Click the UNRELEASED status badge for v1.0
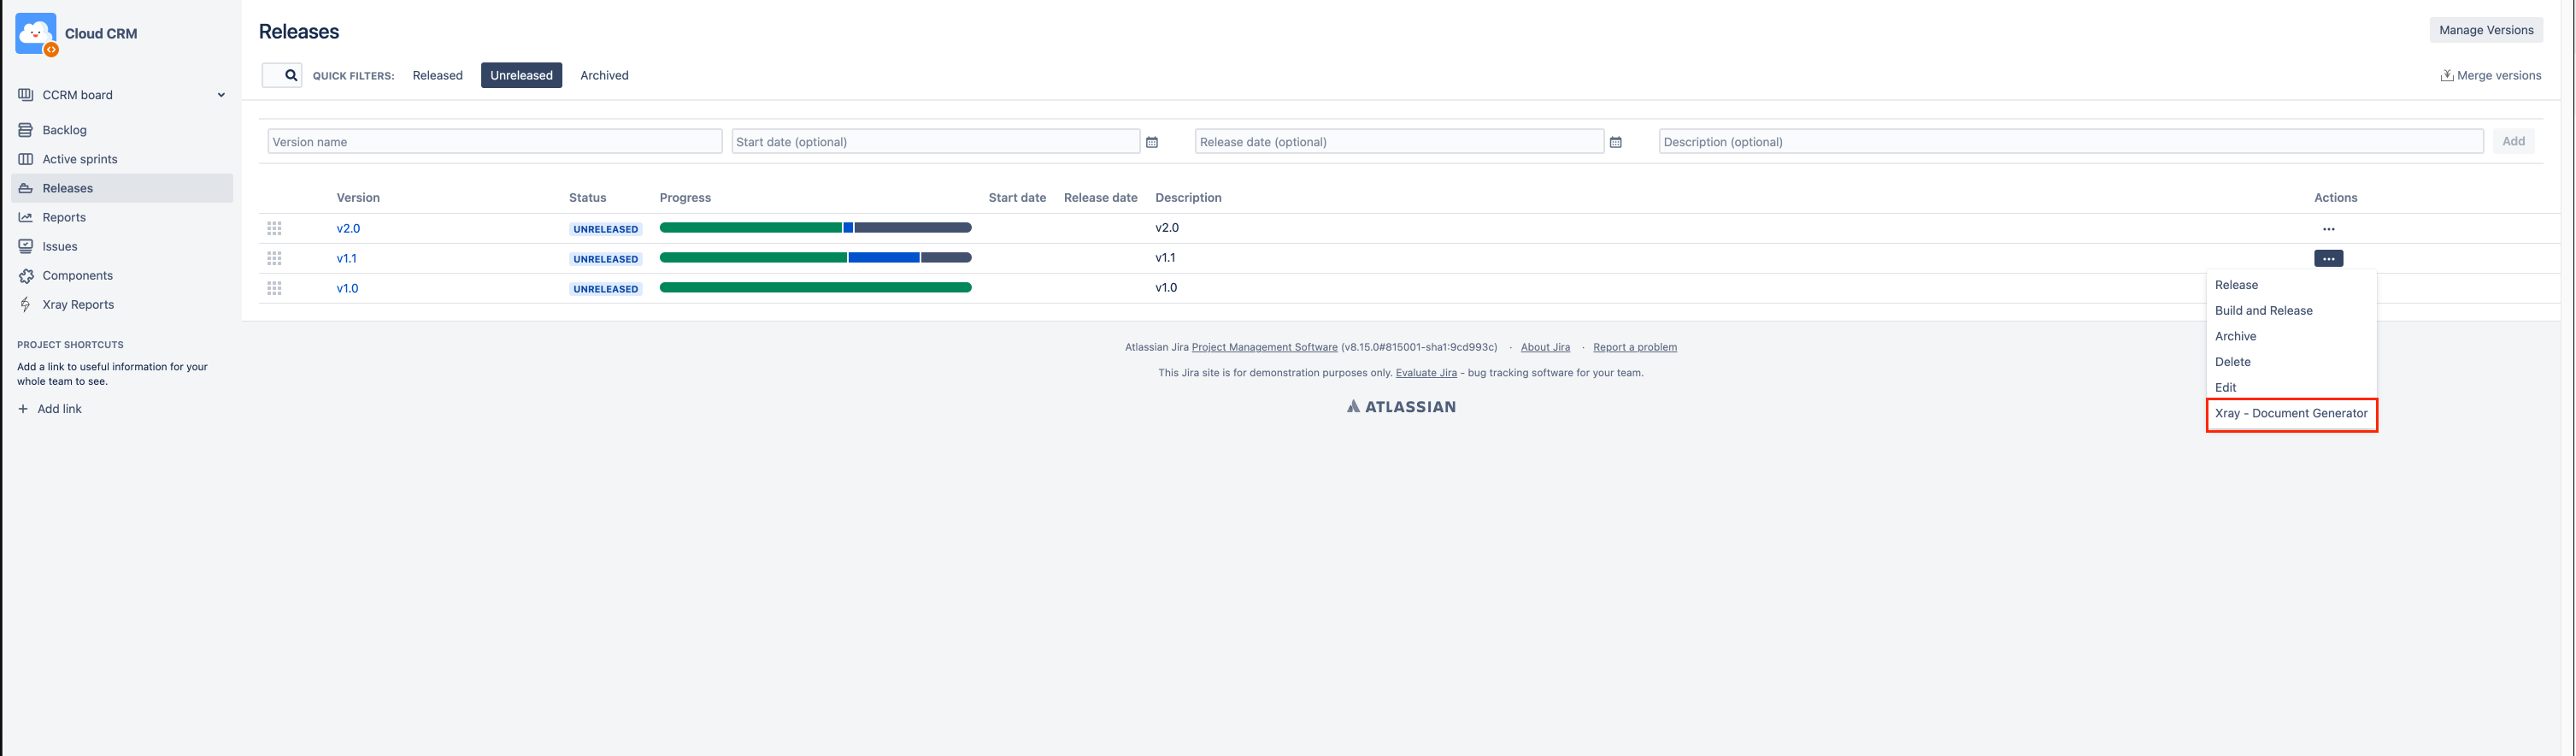2576x756 pixels. point(606,289)
